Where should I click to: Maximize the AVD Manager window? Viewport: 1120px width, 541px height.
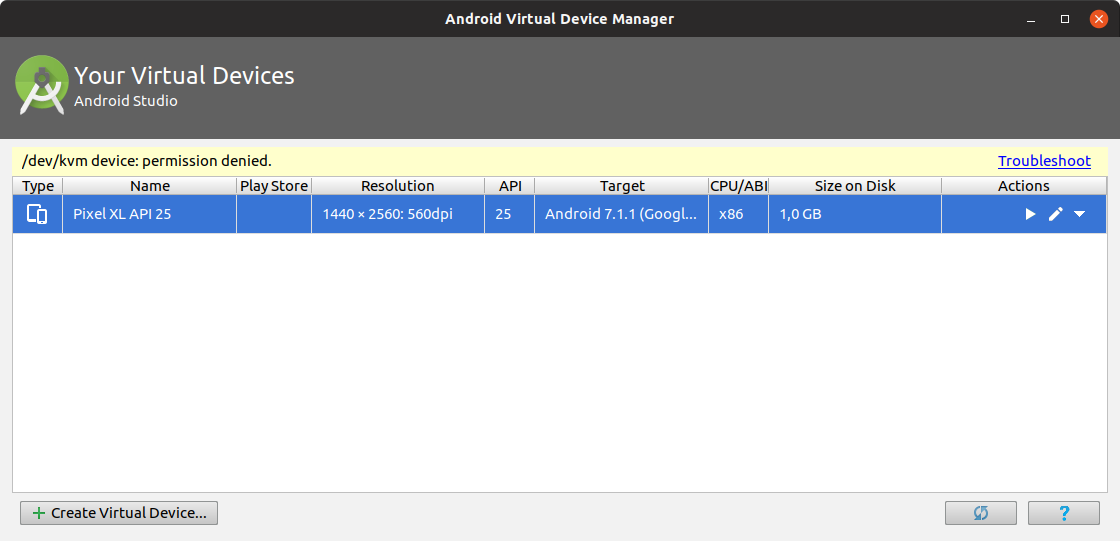(1065, 19)
